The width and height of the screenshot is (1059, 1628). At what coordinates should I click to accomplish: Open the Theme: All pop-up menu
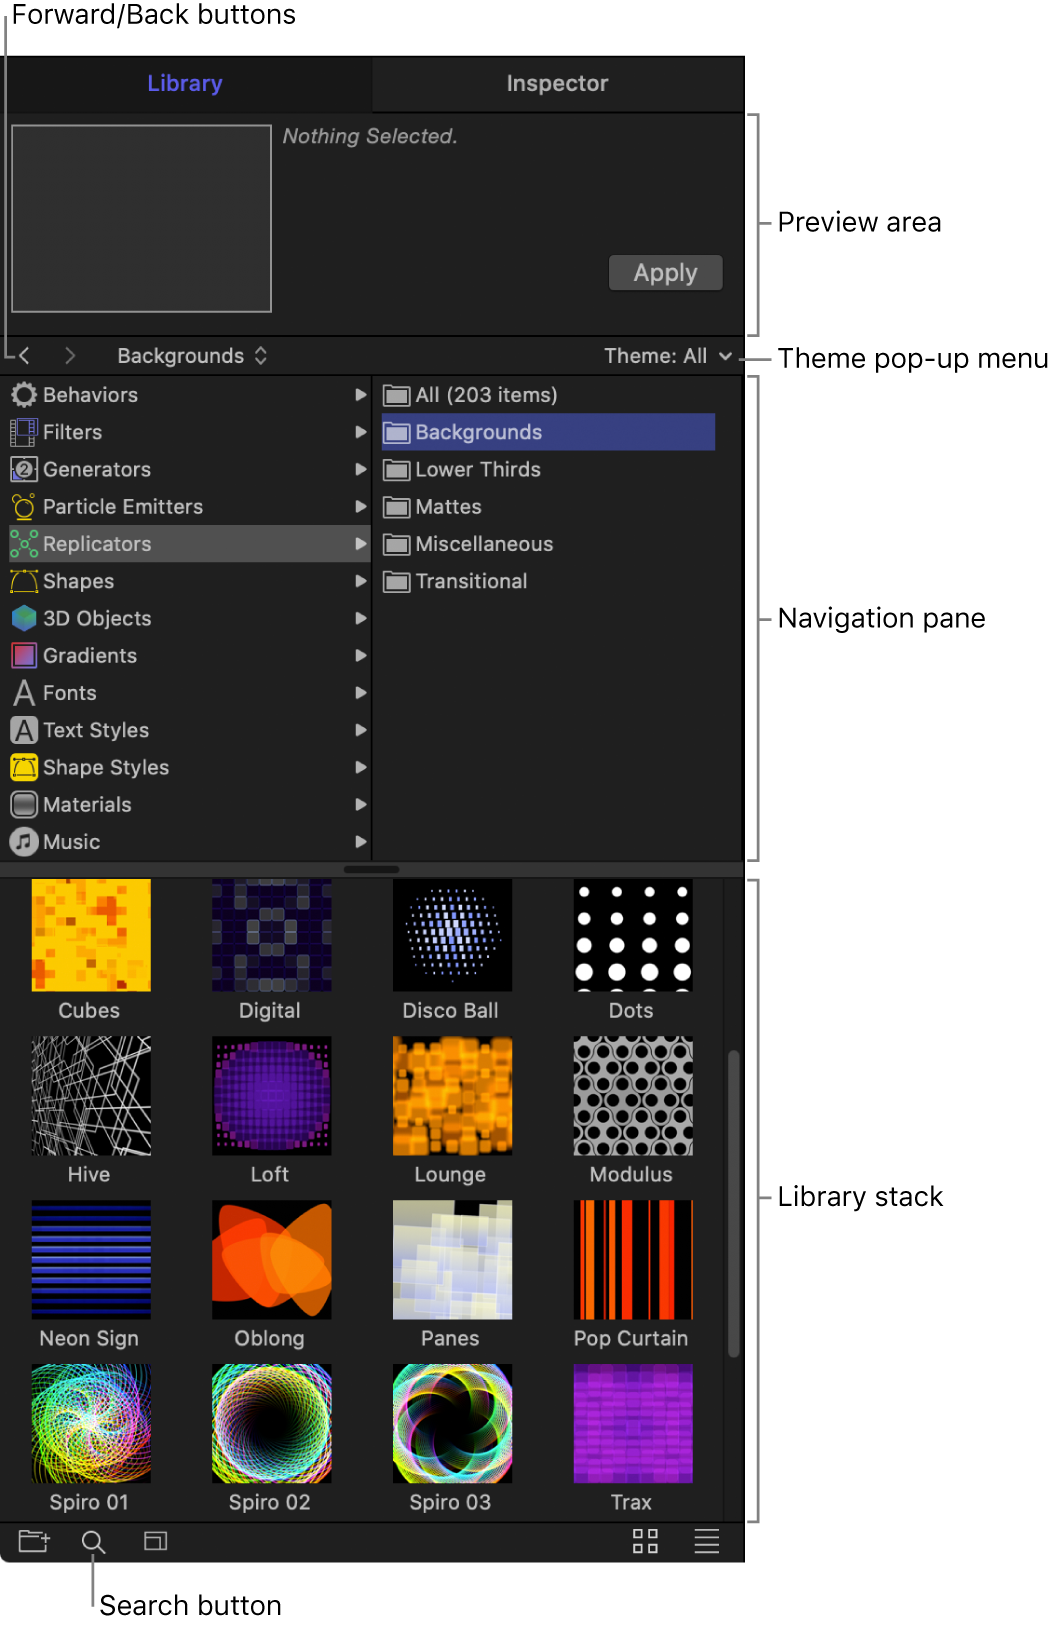668,355
